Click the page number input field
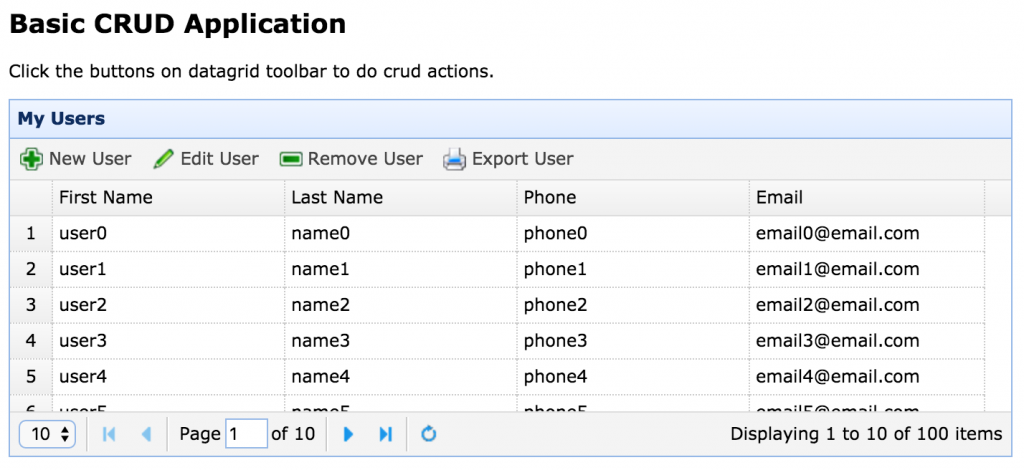Screen dimensions: 1024x470 [246, 434]
